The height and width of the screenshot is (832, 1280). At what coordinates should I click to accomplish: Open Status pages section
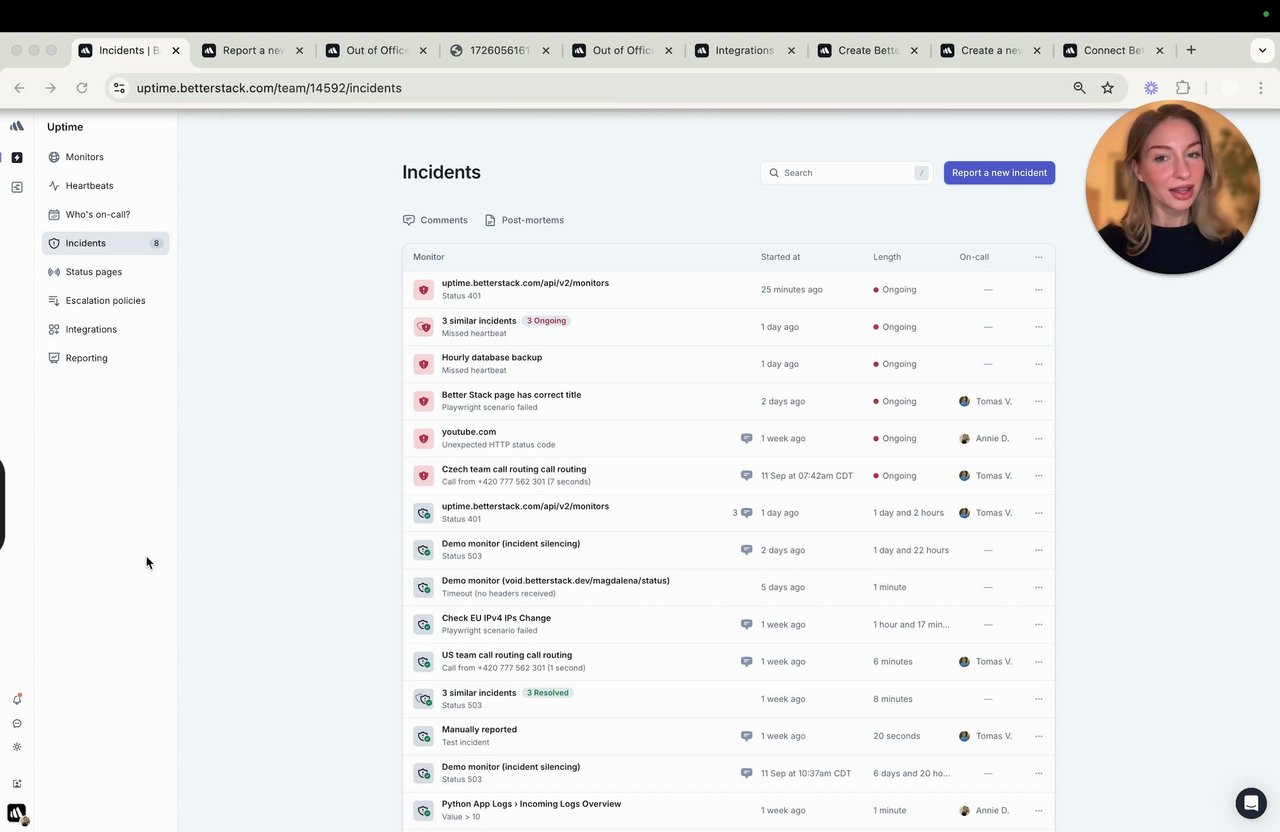pyautogui.click(x=93, y=272)
